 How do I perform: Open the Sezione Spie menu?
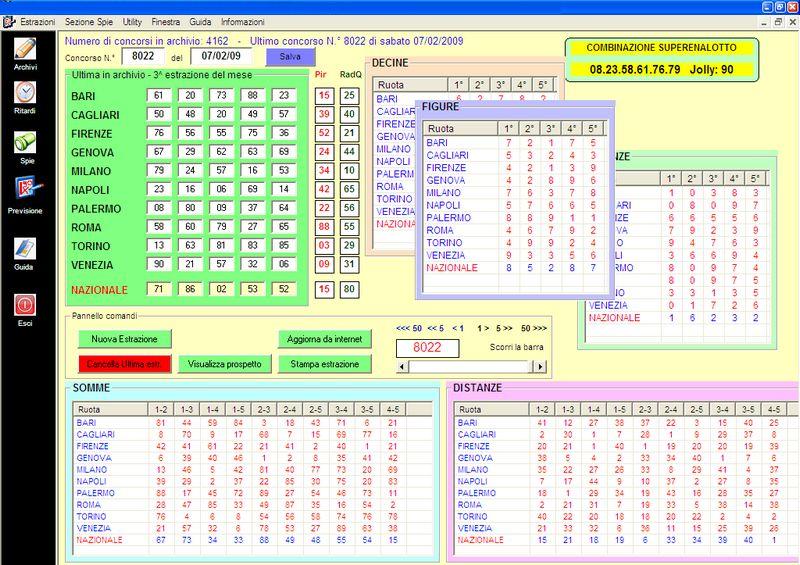click(89, 22)
